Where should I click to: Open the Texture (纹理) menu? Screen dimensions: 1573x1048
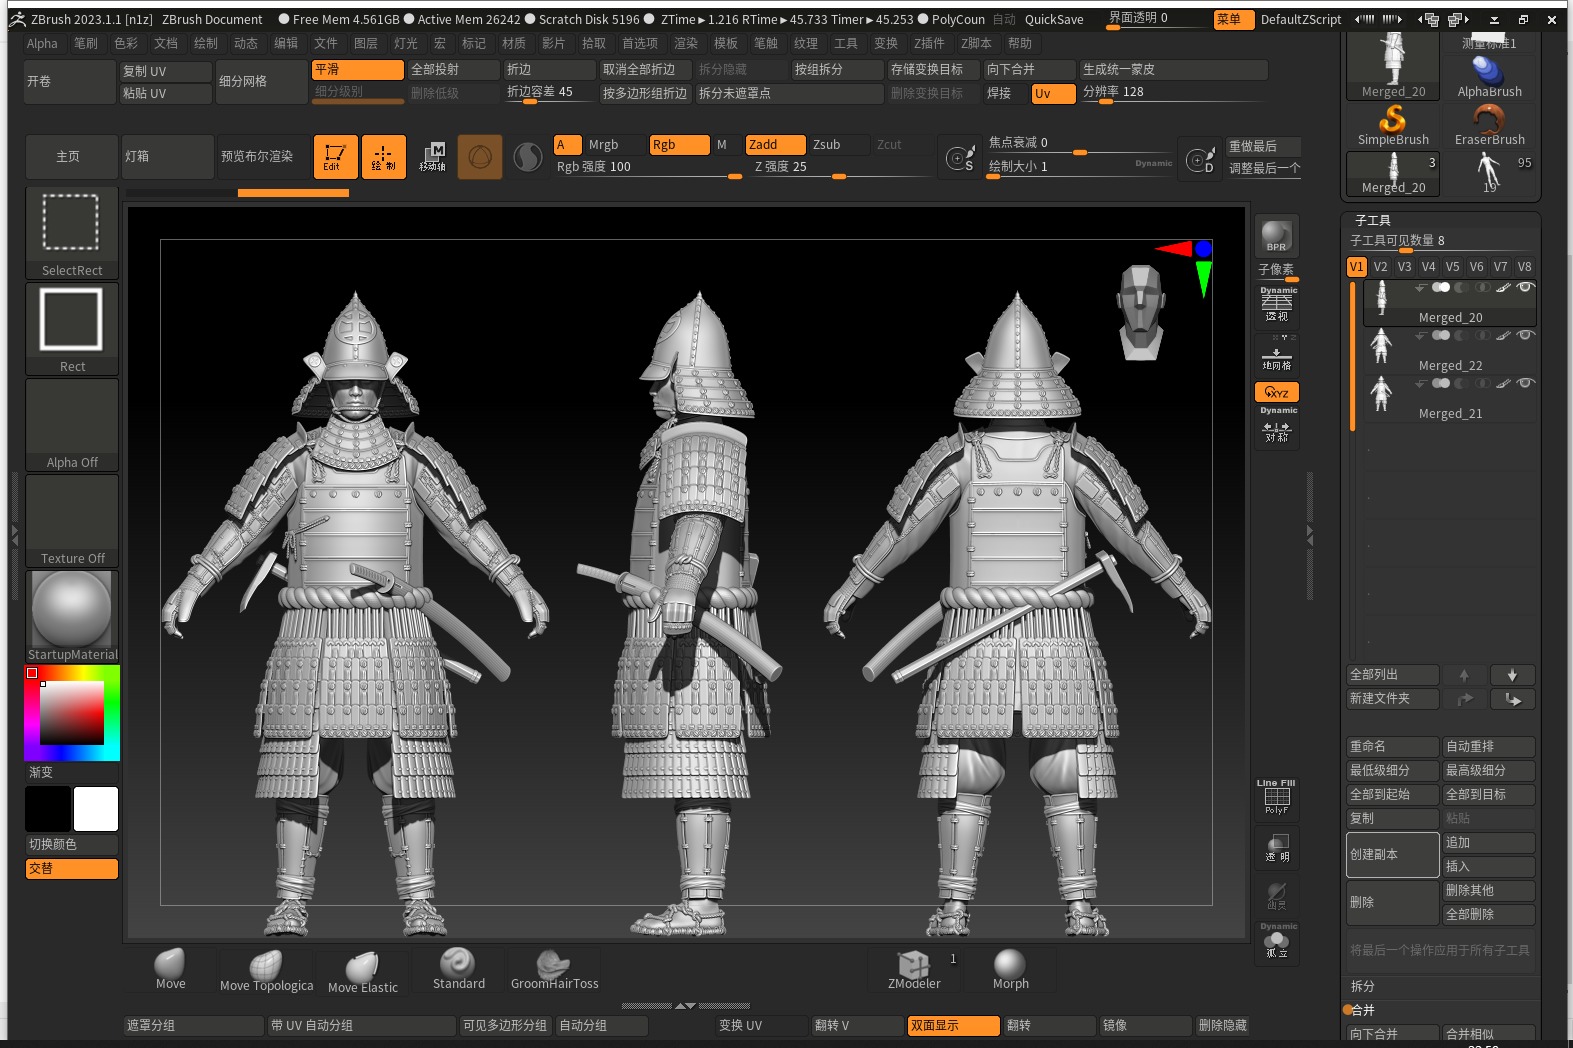pos(806,43)
